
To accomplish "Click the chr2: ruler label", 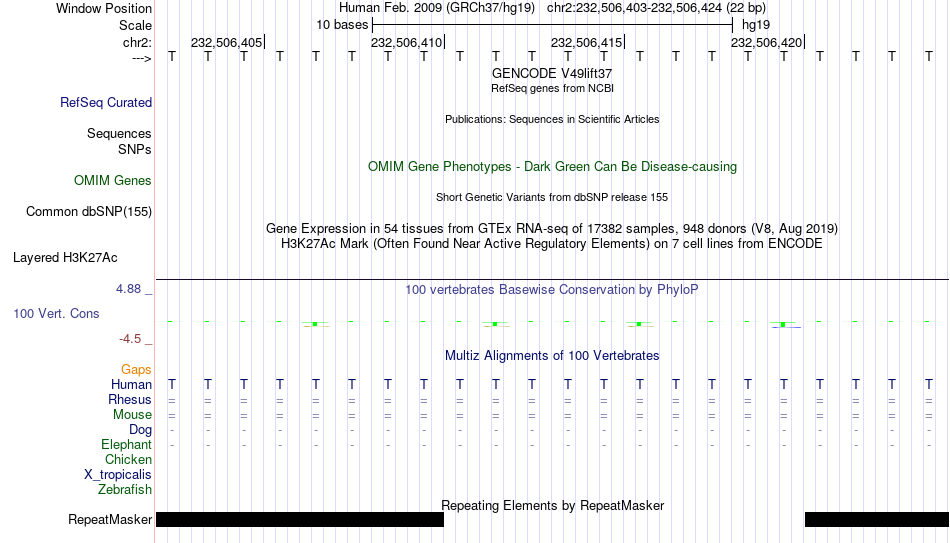I will tap(138, 42).
